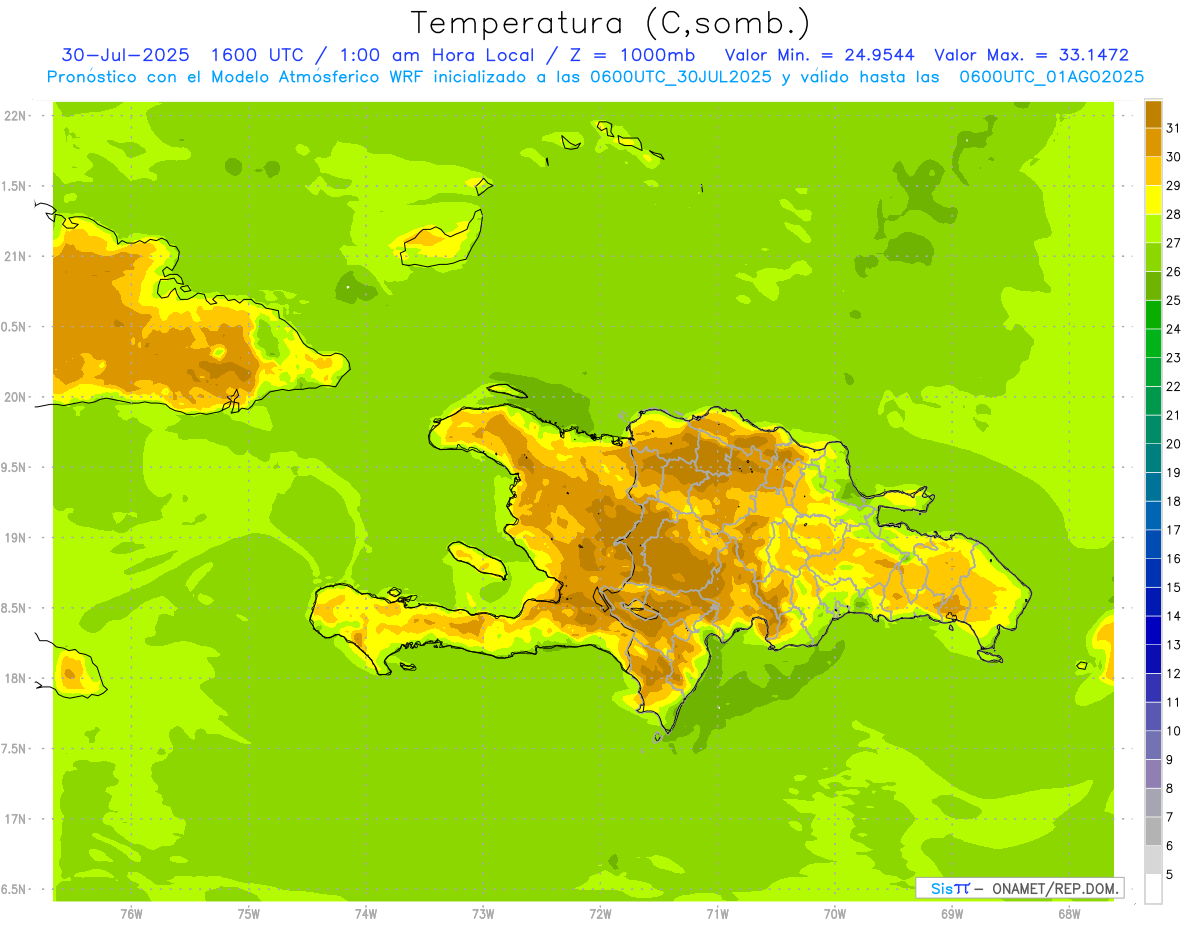Click the legend value "16"
Viewport: 1200px width, 927px height.
click(x=1173, y=558)
